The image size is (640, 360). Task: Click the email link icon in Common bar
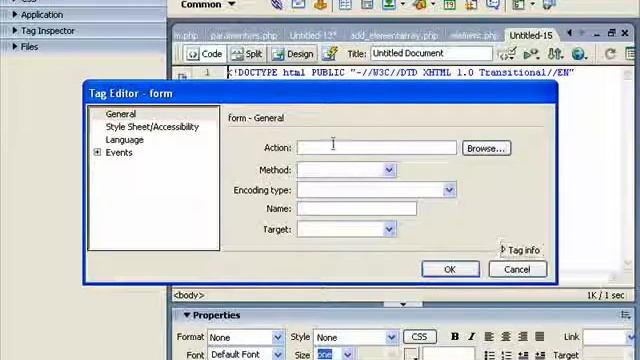298,4
